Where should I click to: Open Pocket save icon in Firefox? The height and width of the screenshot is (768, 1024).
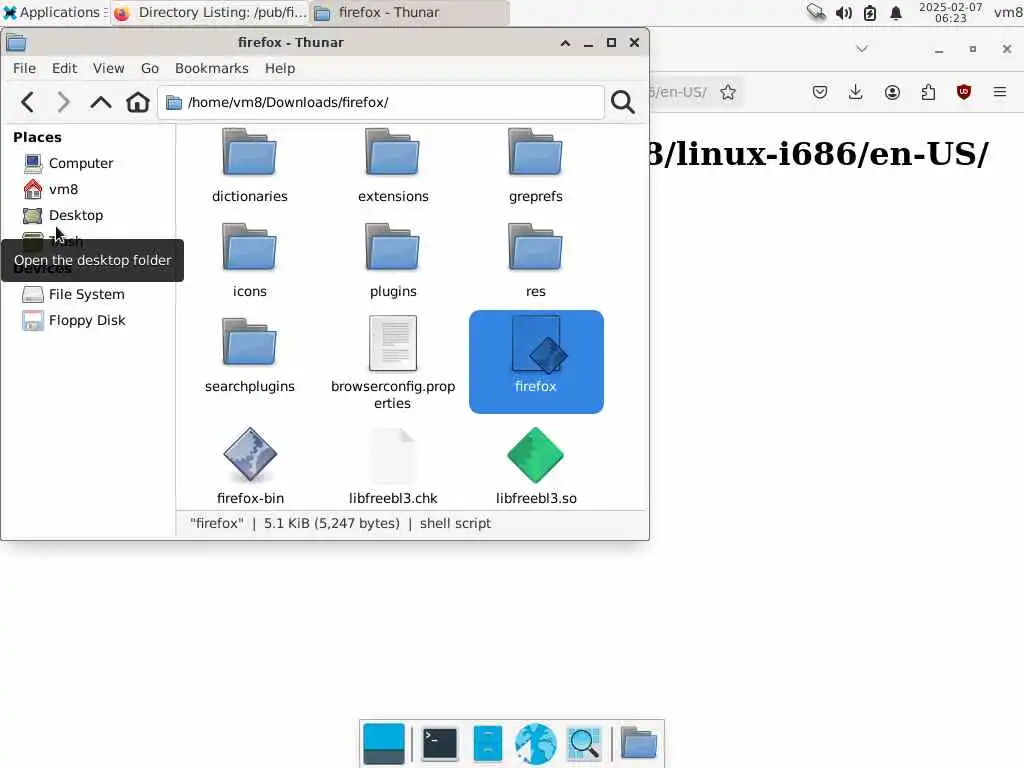point(820,92)
